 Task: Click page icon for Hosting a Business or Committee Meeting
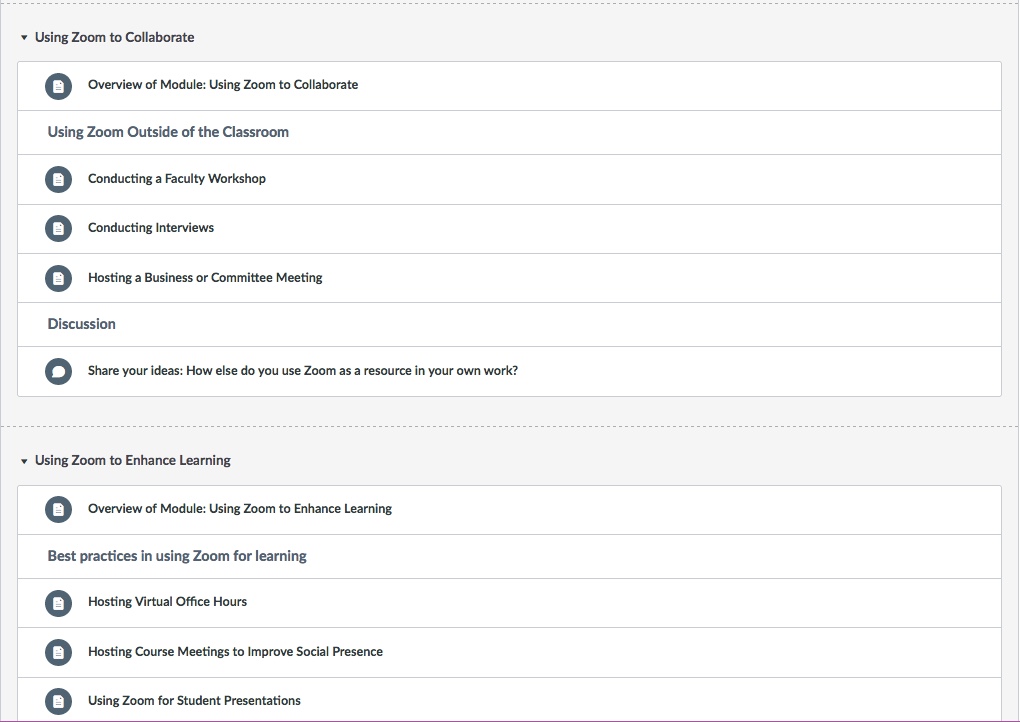coord(59,278)
